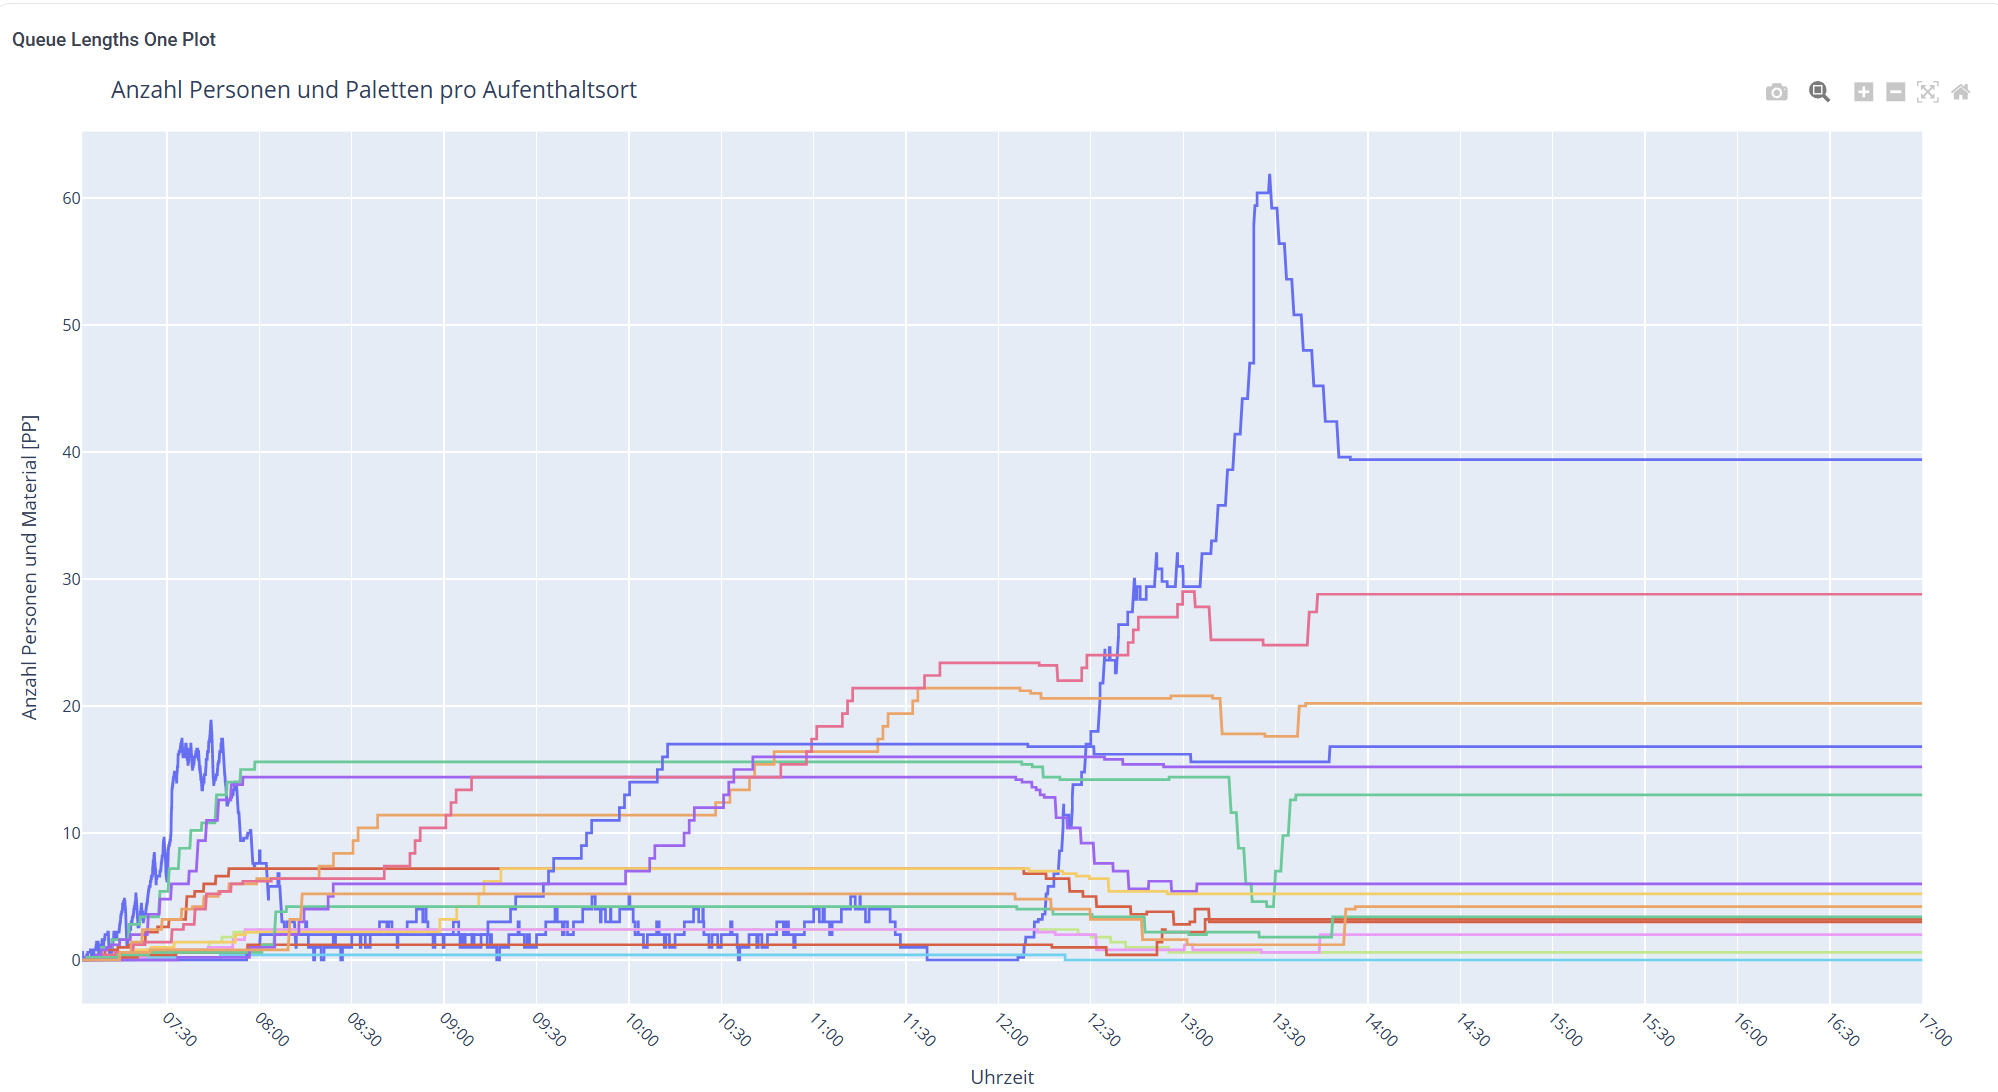Click the 10:00 x-axis tick label

point(642,1030)
